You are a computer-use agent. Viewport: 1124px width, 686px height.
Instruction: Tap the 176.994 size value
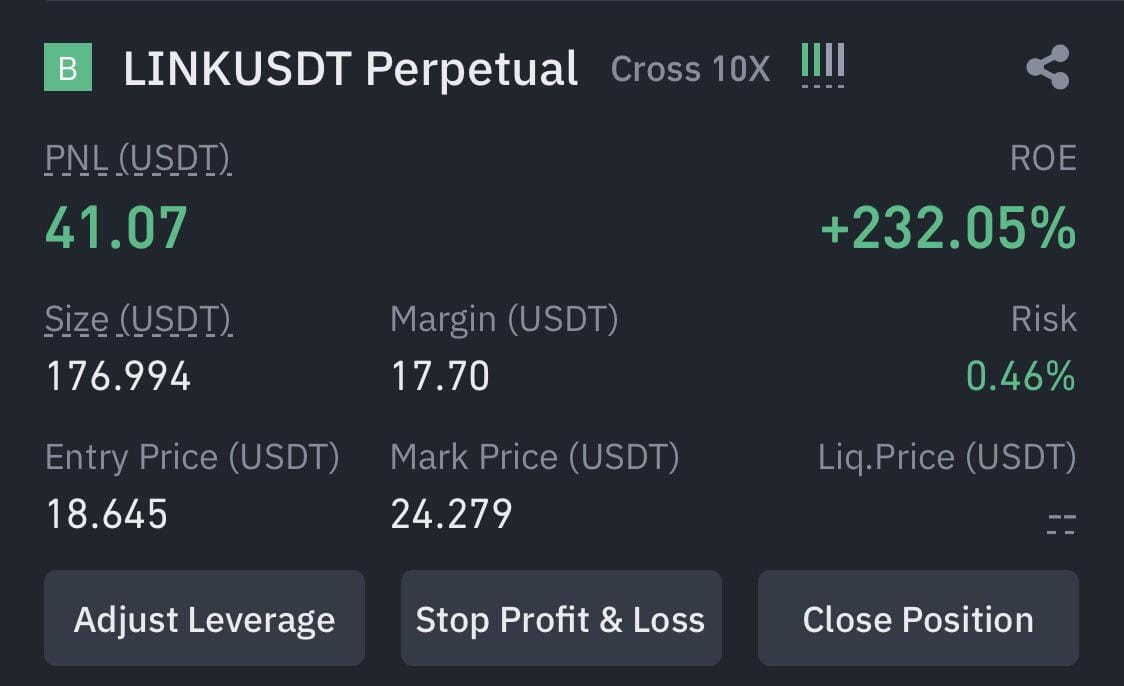118,376
